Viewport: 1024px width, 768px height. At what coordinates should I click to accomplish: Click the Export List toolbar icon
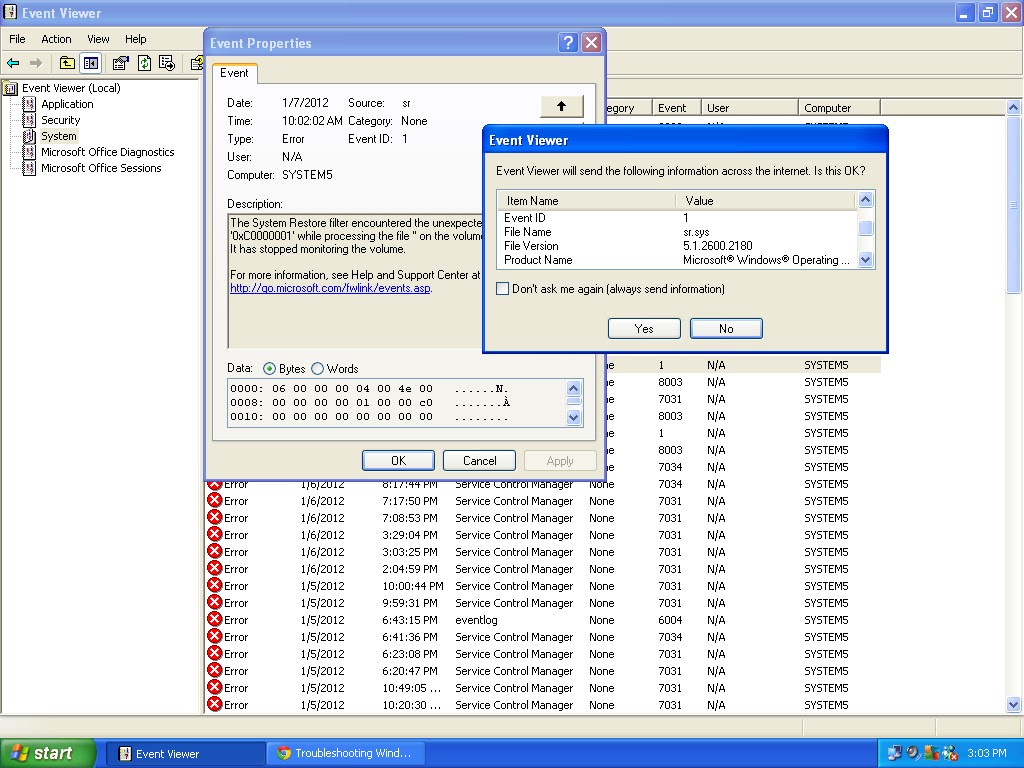pyautogui.click(x=167, y=63)
